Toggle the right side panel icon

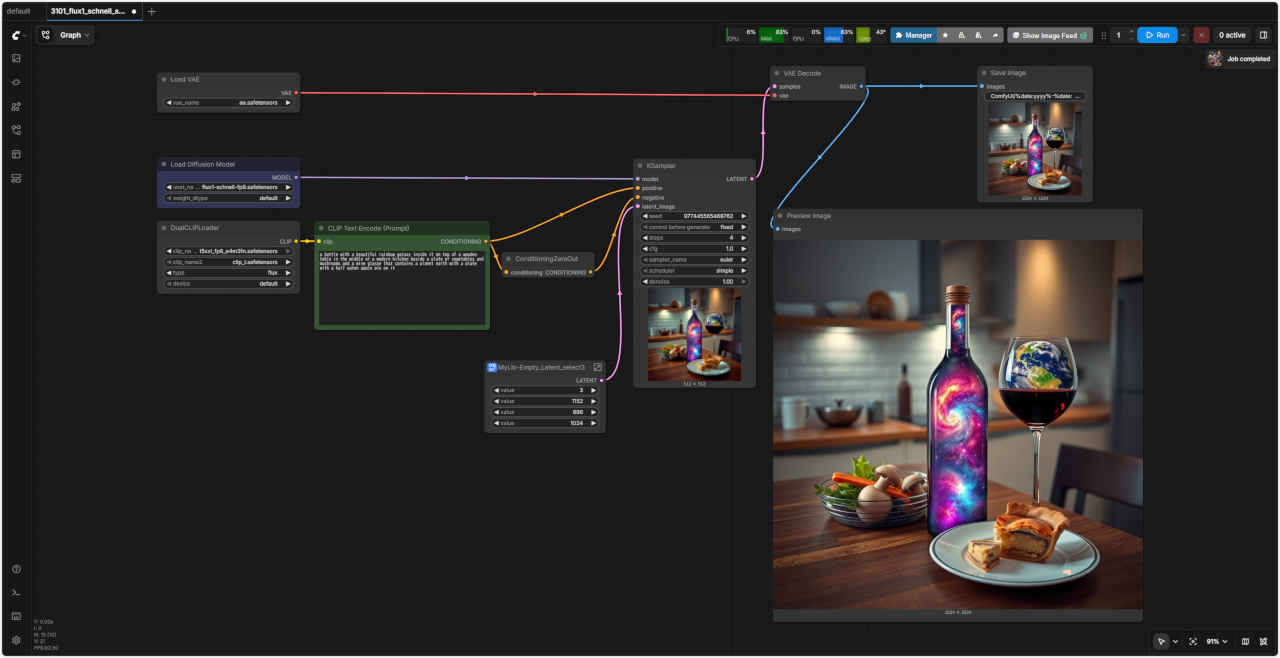1263,35
